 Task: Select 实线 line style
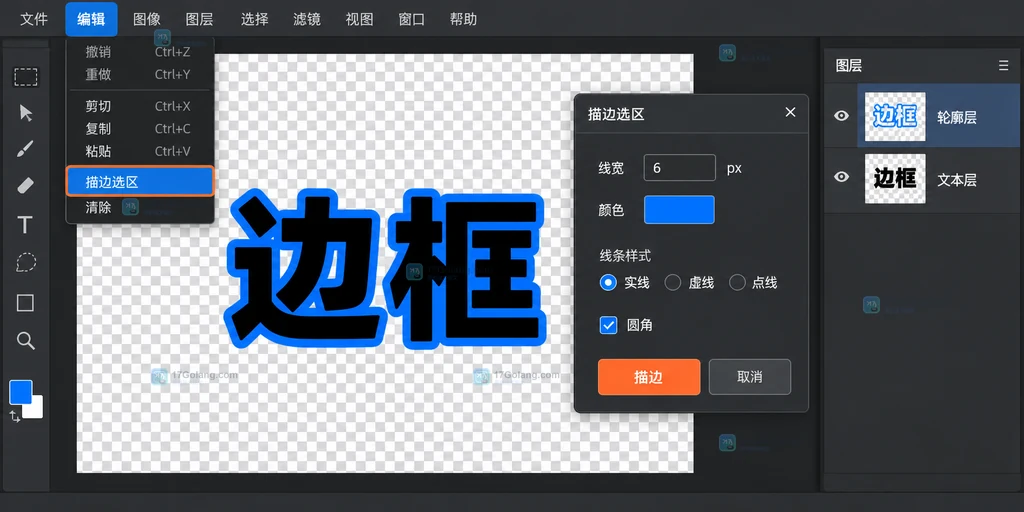click(x=608, y=282)
